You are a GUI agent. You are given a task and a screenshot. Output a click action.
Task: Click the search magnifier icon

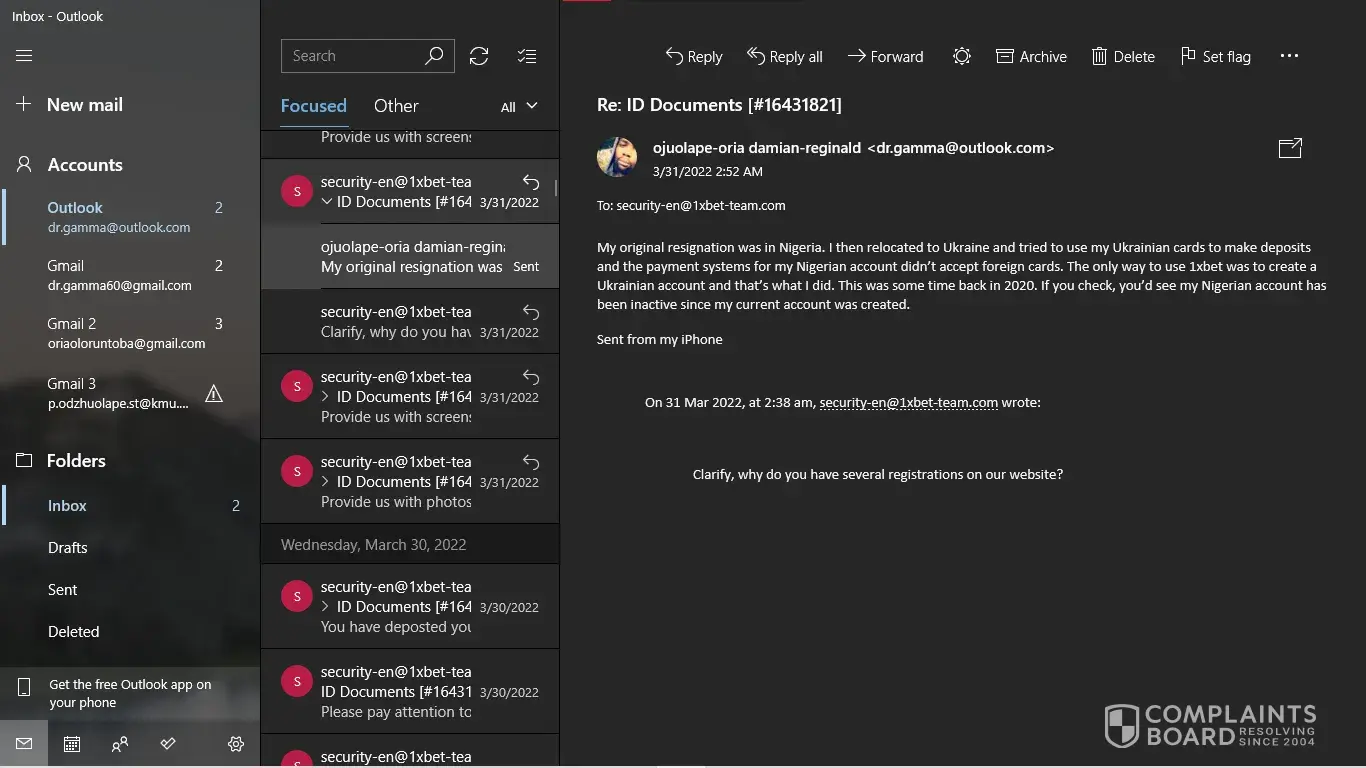[x=434, y=56]
